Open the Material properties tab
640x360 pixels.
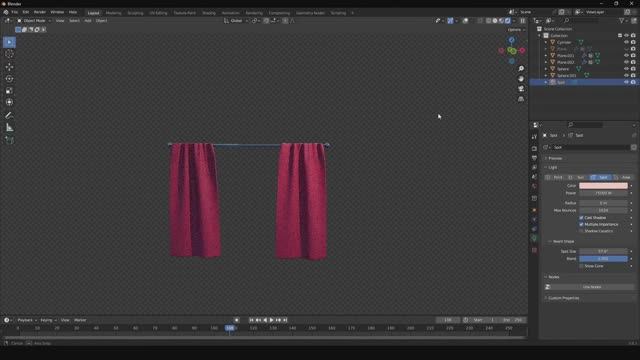click(534, 250)
